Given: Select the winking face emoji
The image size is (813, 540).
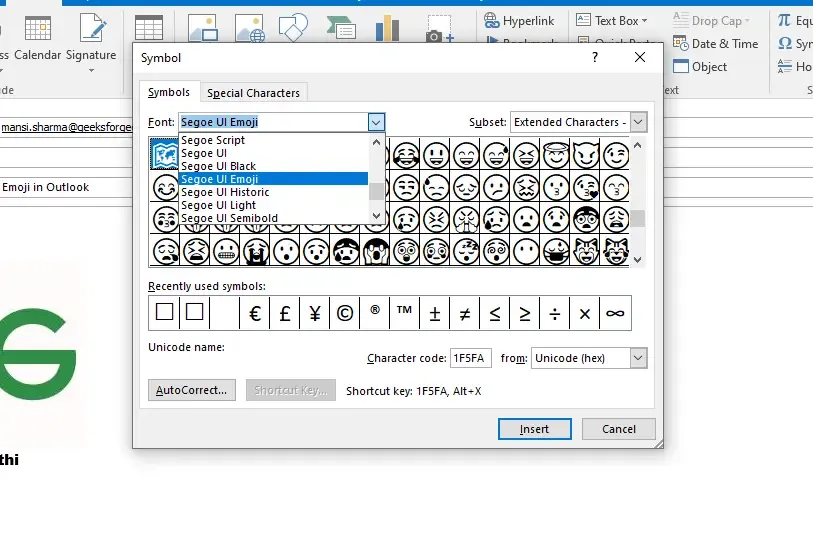Looking at the screenshot, I should [616, 155].
